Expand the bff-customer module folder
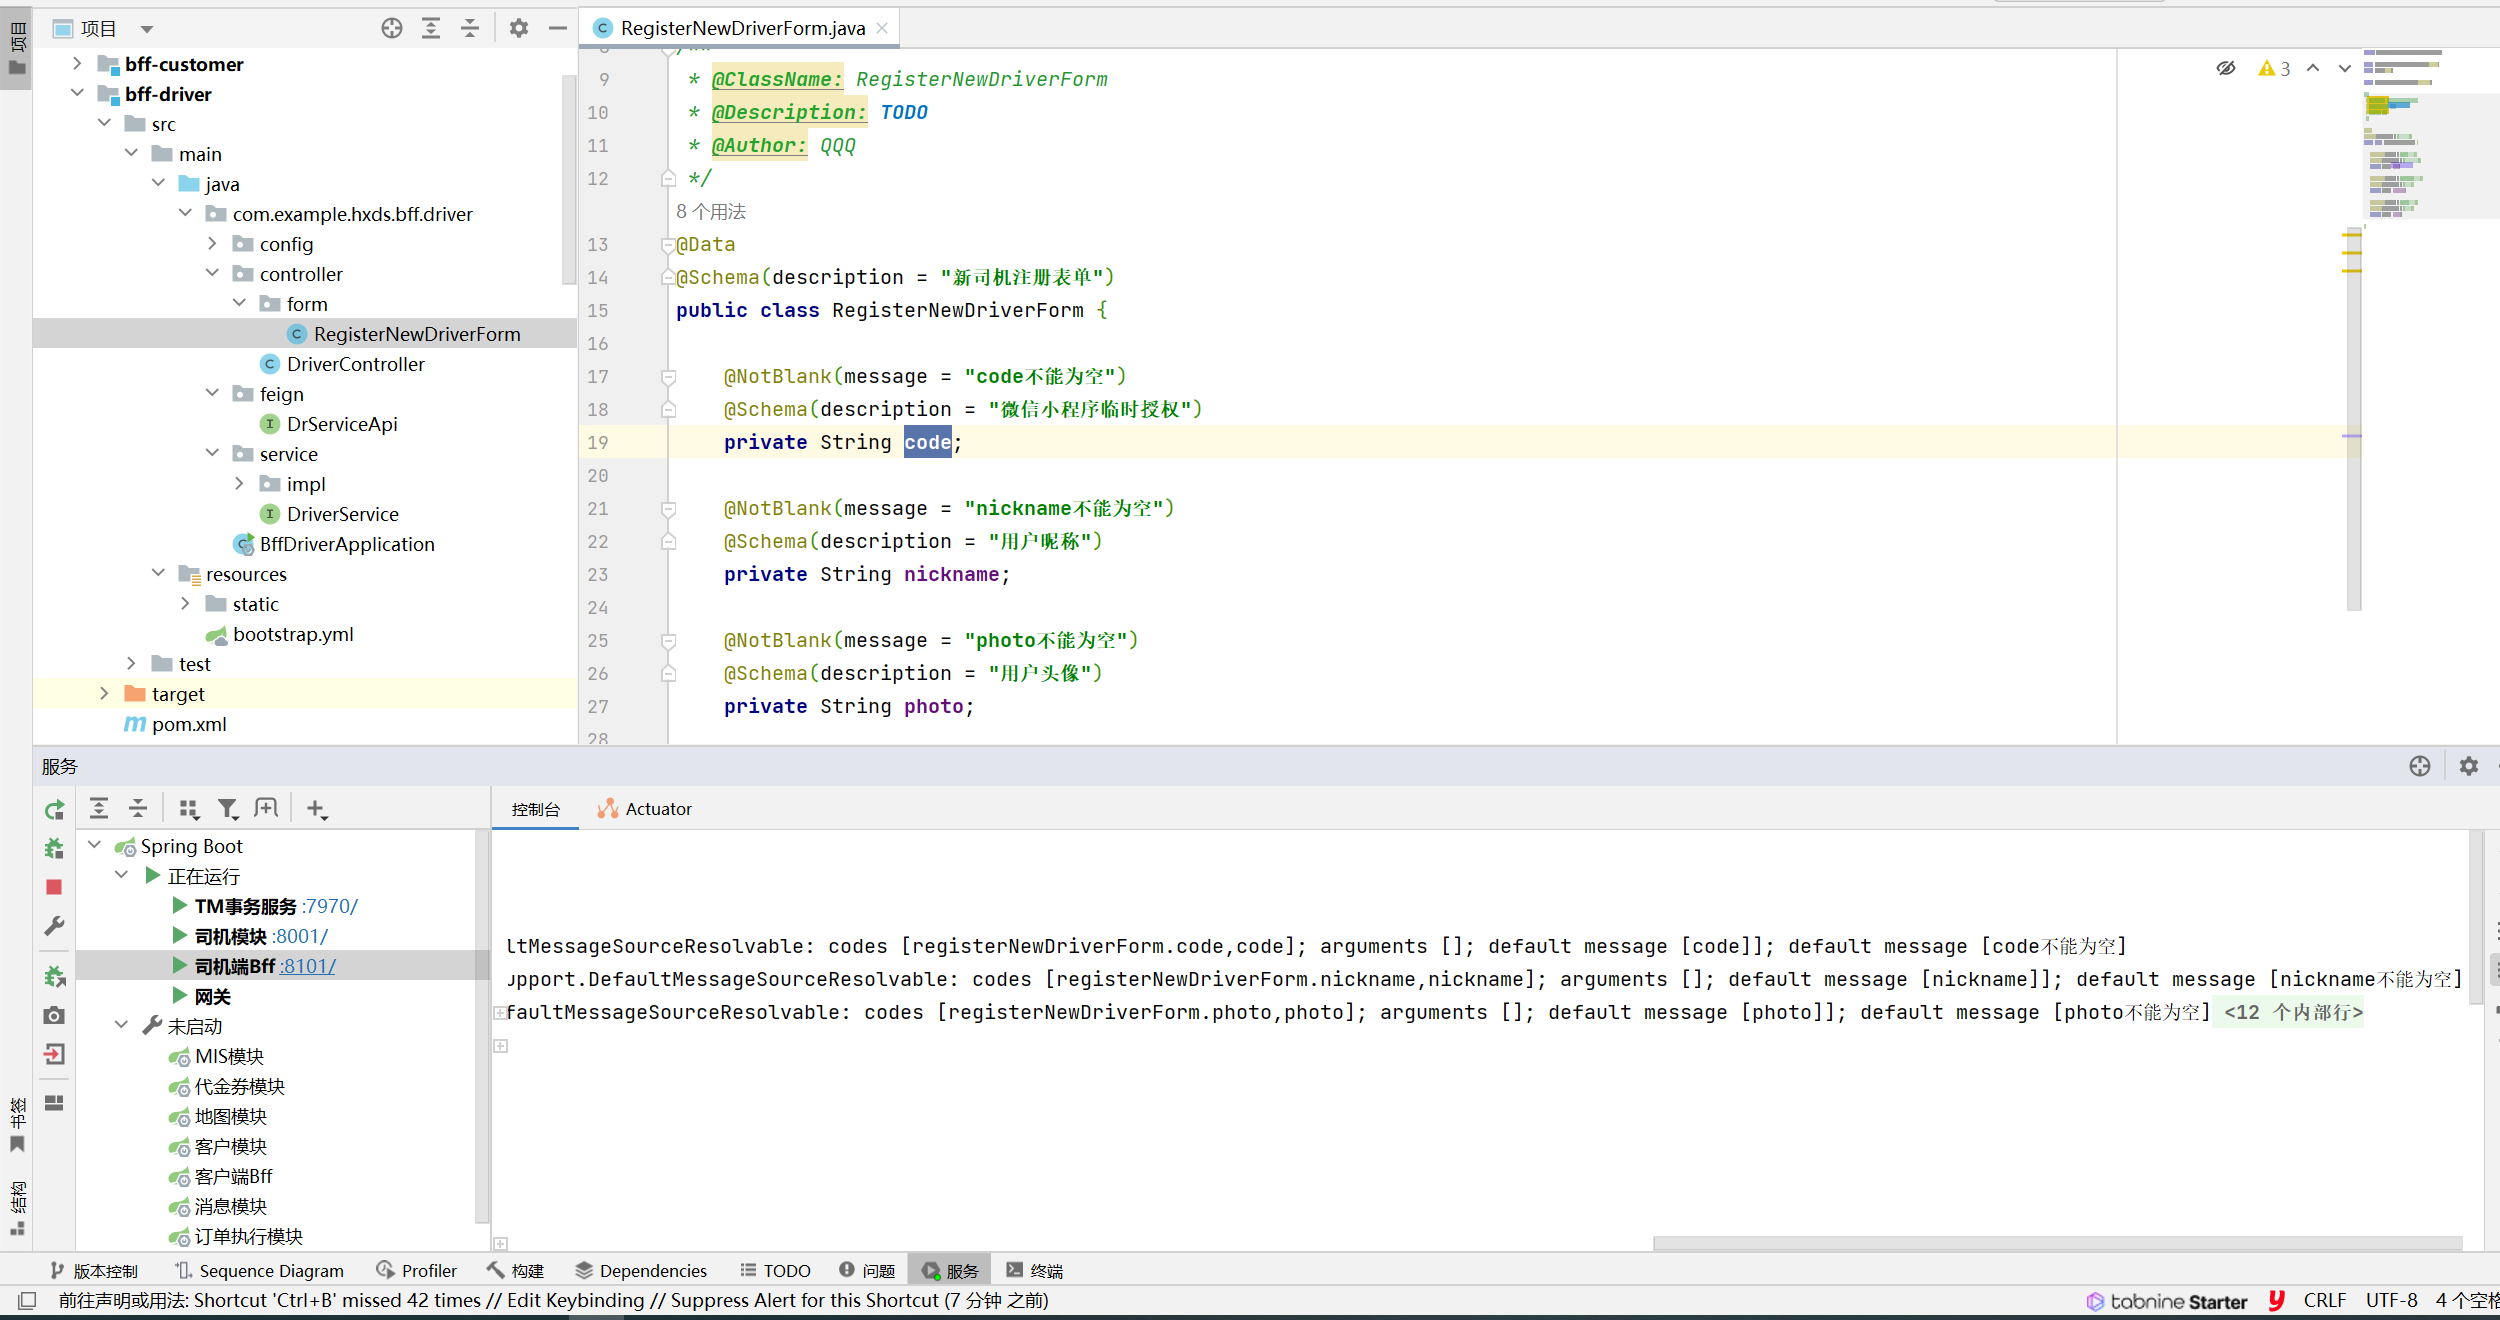This screenshot has height=1320, width=2500. (x=77, y=64)
